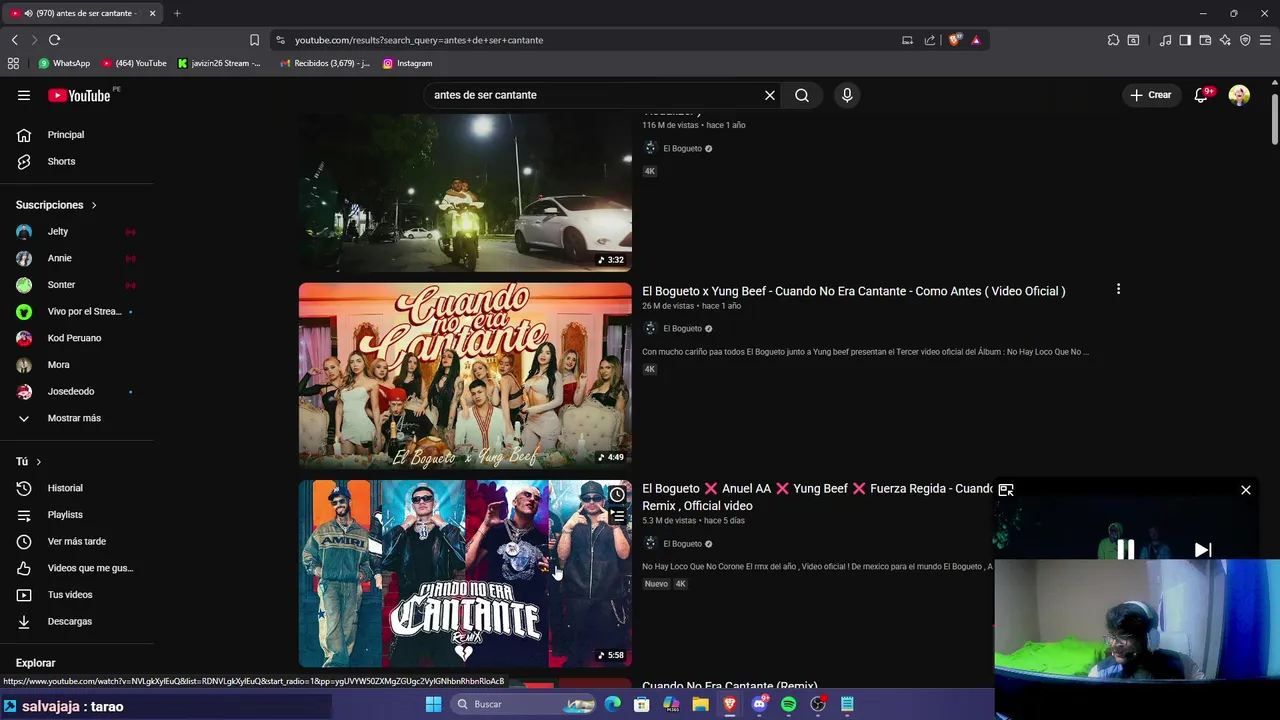Image resolution: width=1280 pixels, height=720 pixels.
Task: Click the magnifier search button
Action: 802,95
